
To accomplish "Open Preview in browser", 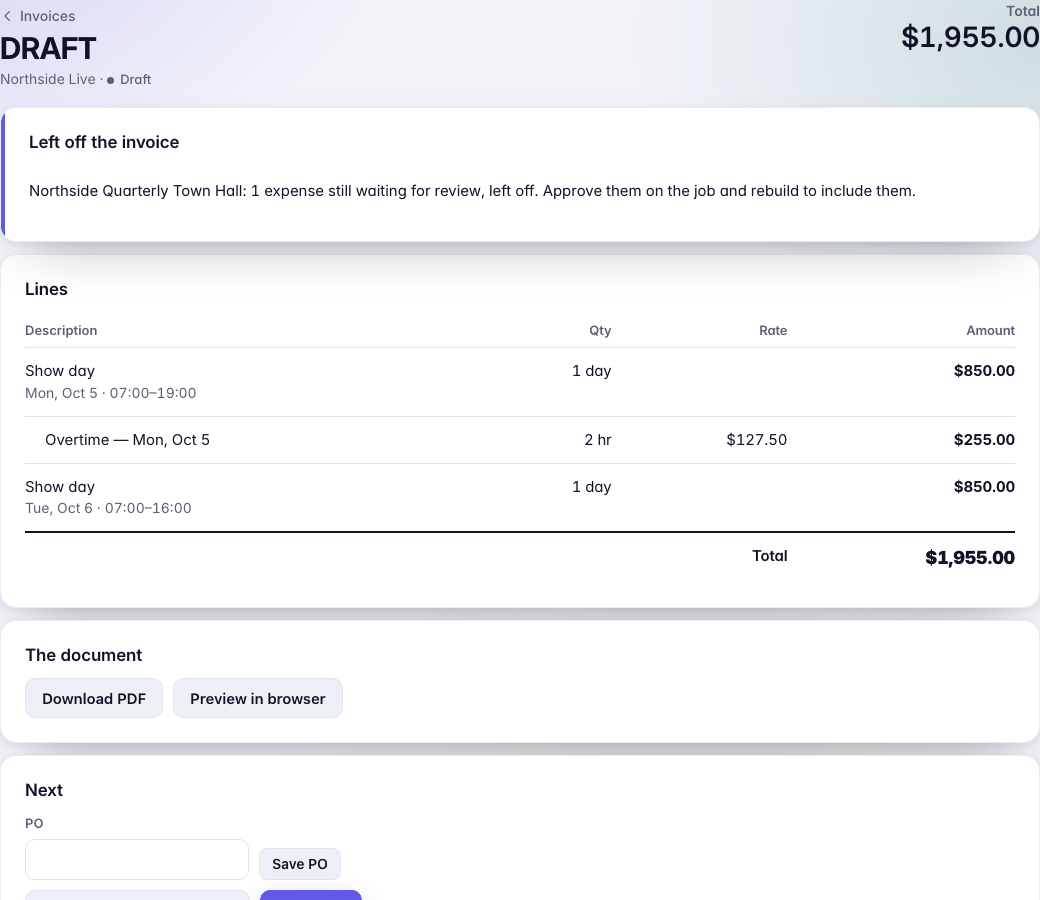I will (x=257, y=698).
